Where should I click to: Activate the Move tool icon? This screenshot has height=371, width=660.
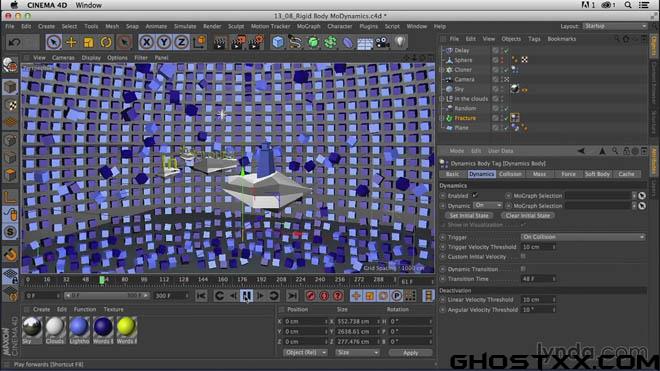(71, 42)
